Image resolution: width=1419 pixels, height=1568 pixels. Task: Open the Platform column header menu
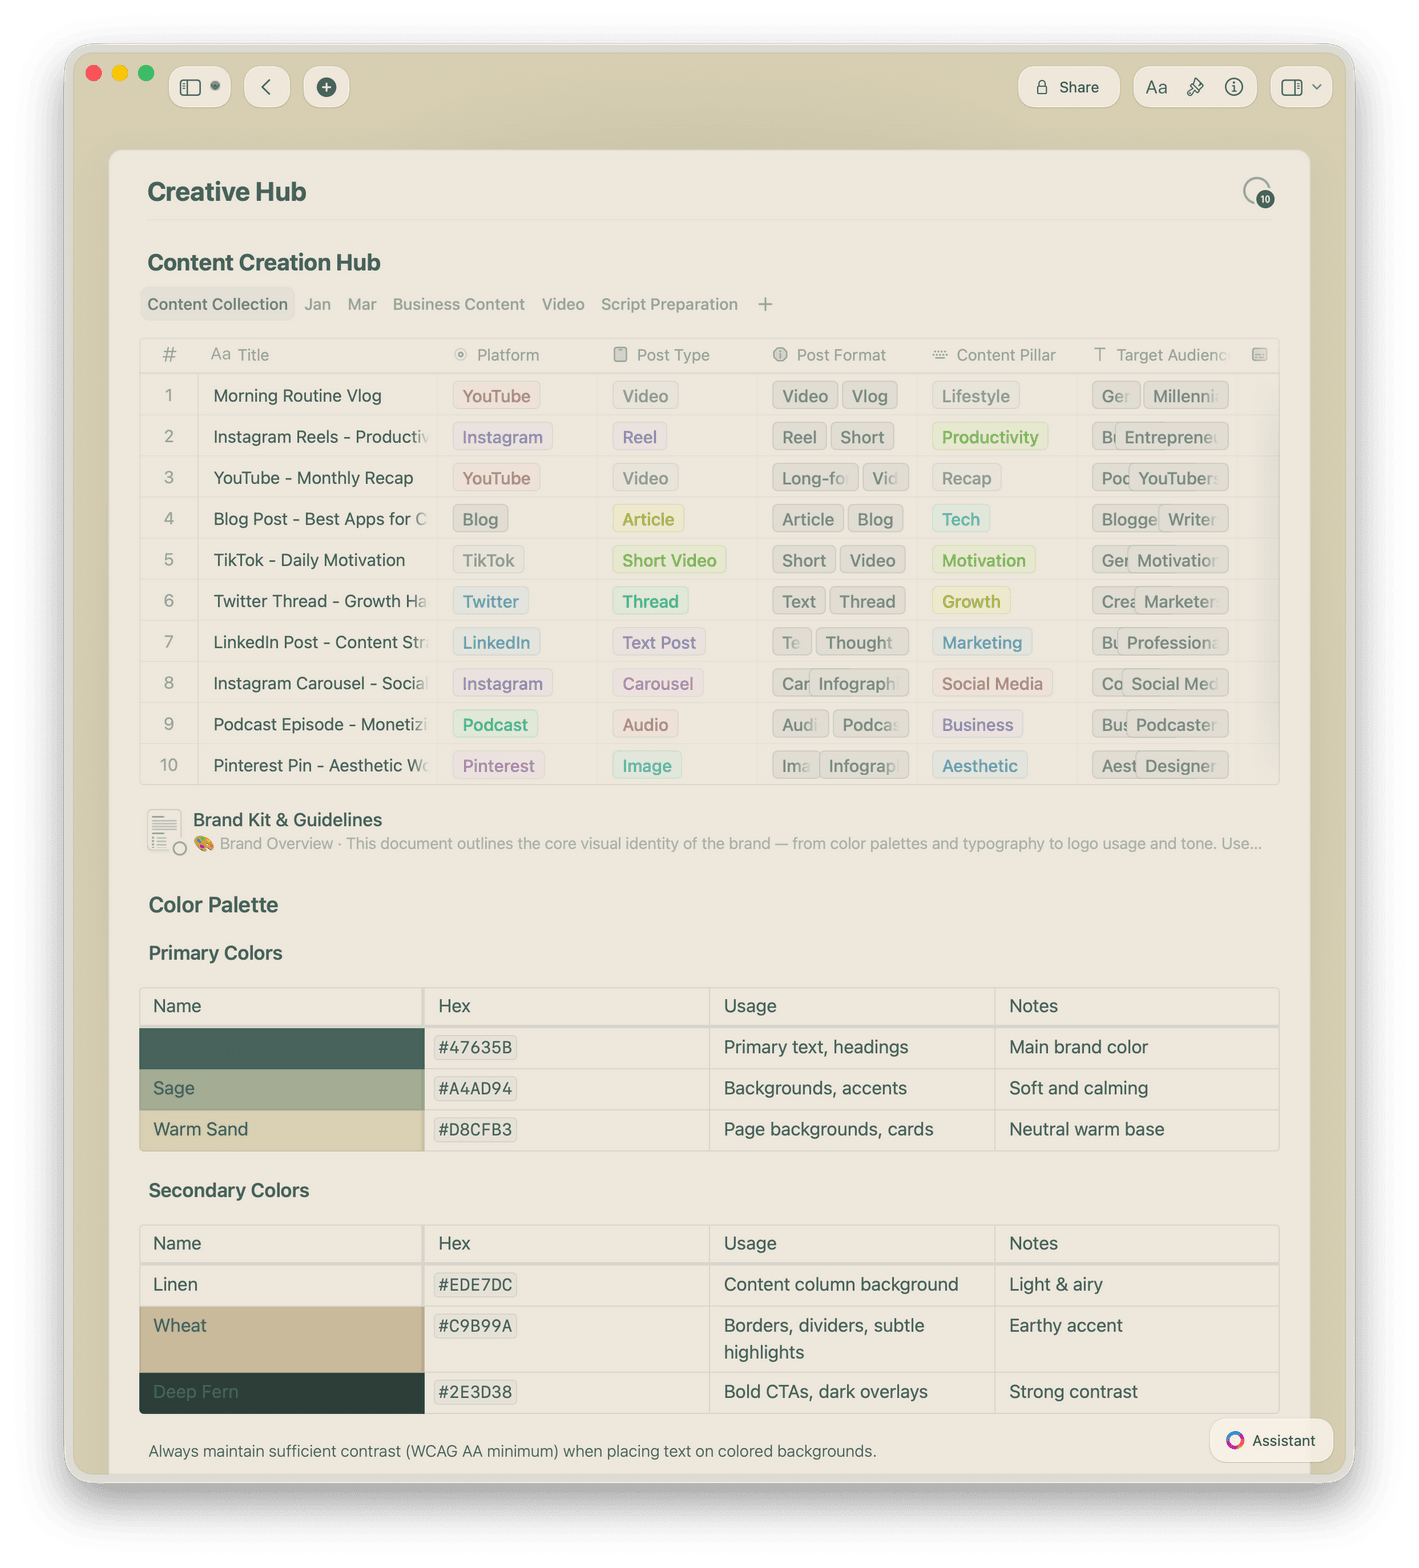pyautogui.click(x=507, y=355)
